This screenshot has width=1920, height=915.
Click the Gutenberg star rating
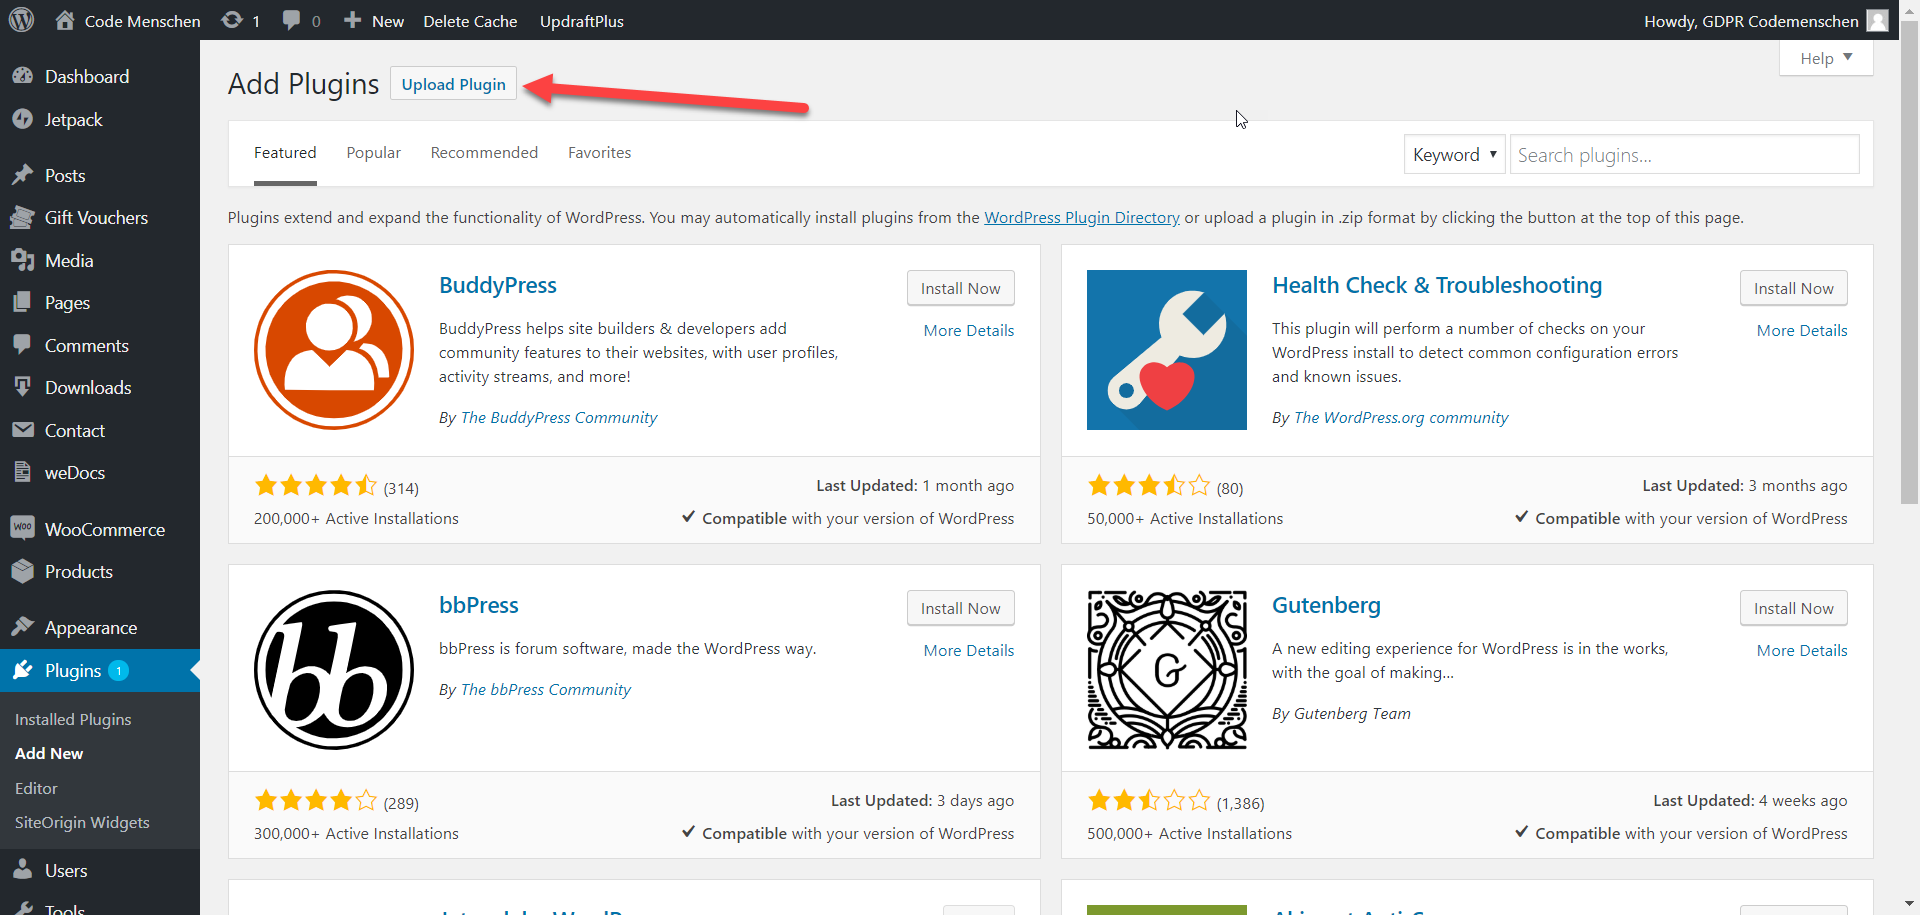pos(1149,801)
